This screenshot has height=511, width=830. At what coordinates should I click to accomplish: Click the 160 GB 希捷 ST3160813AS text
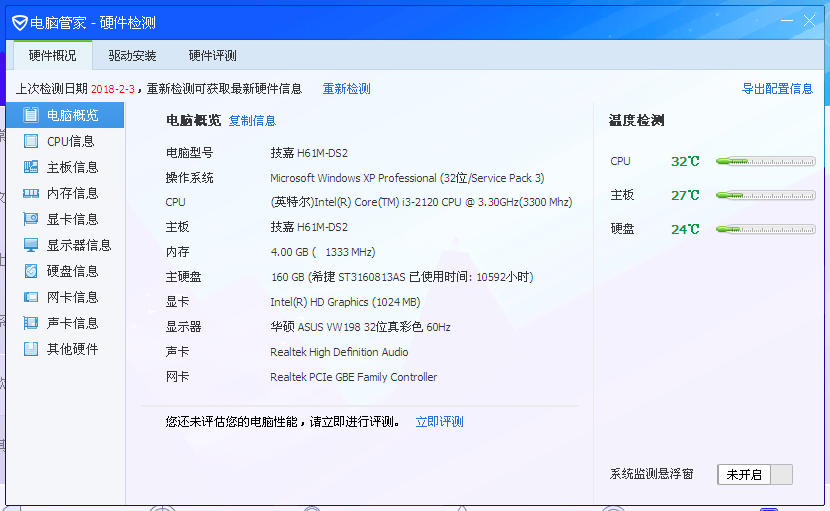pyautogui.click(x=402, y=277)
